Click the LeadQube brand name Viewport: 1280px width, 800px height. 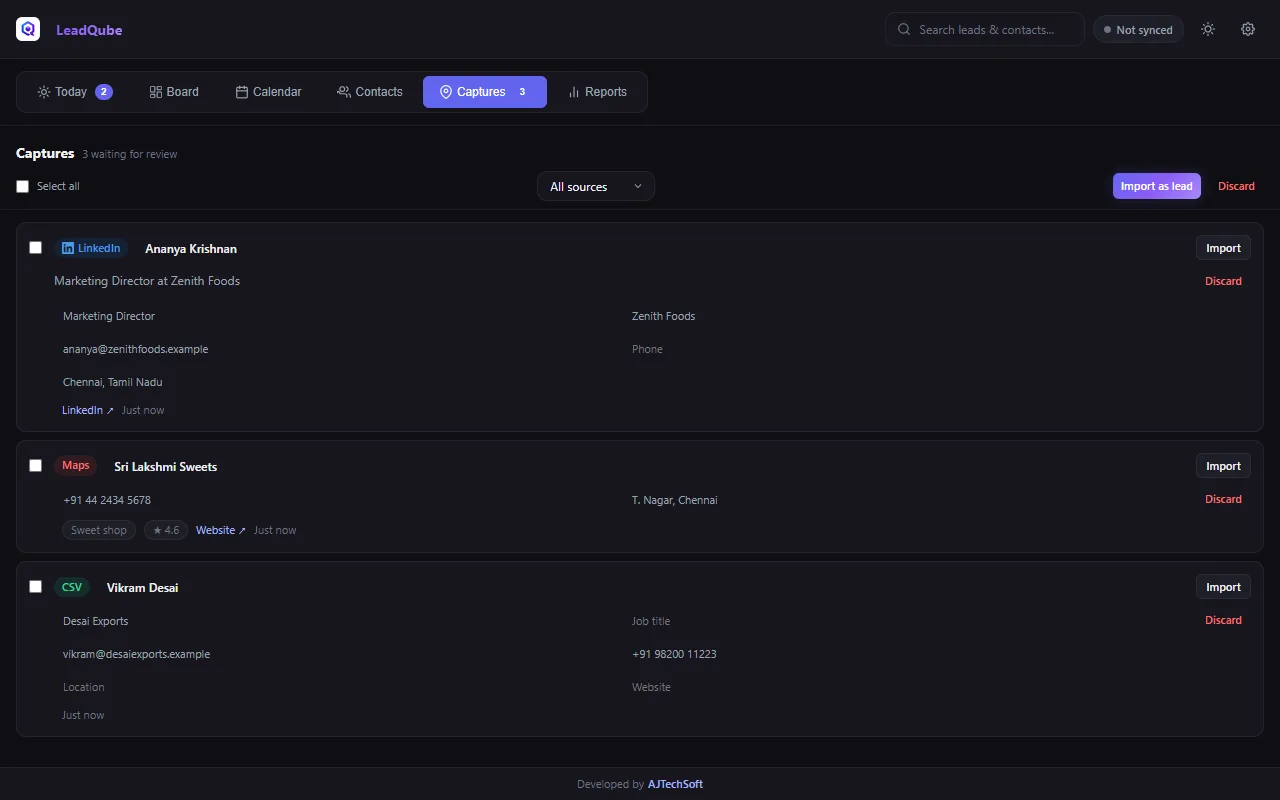pyautogui.click(x=89, y=30)
